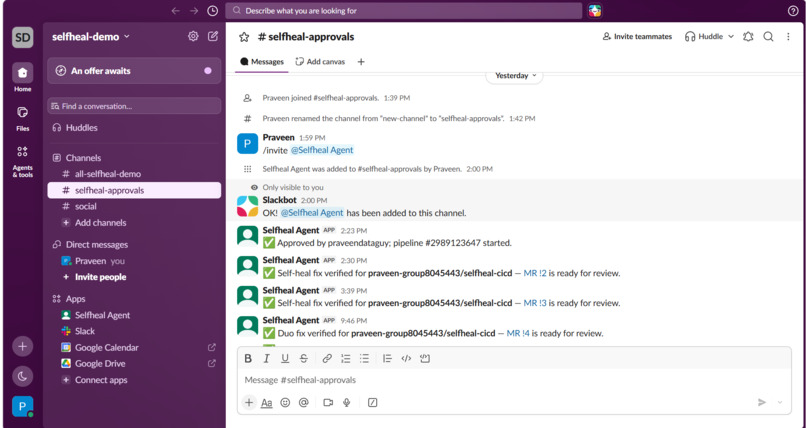Record an audio clip with microphone
This screenshot has height=428, width=806.
coord(347,402)
